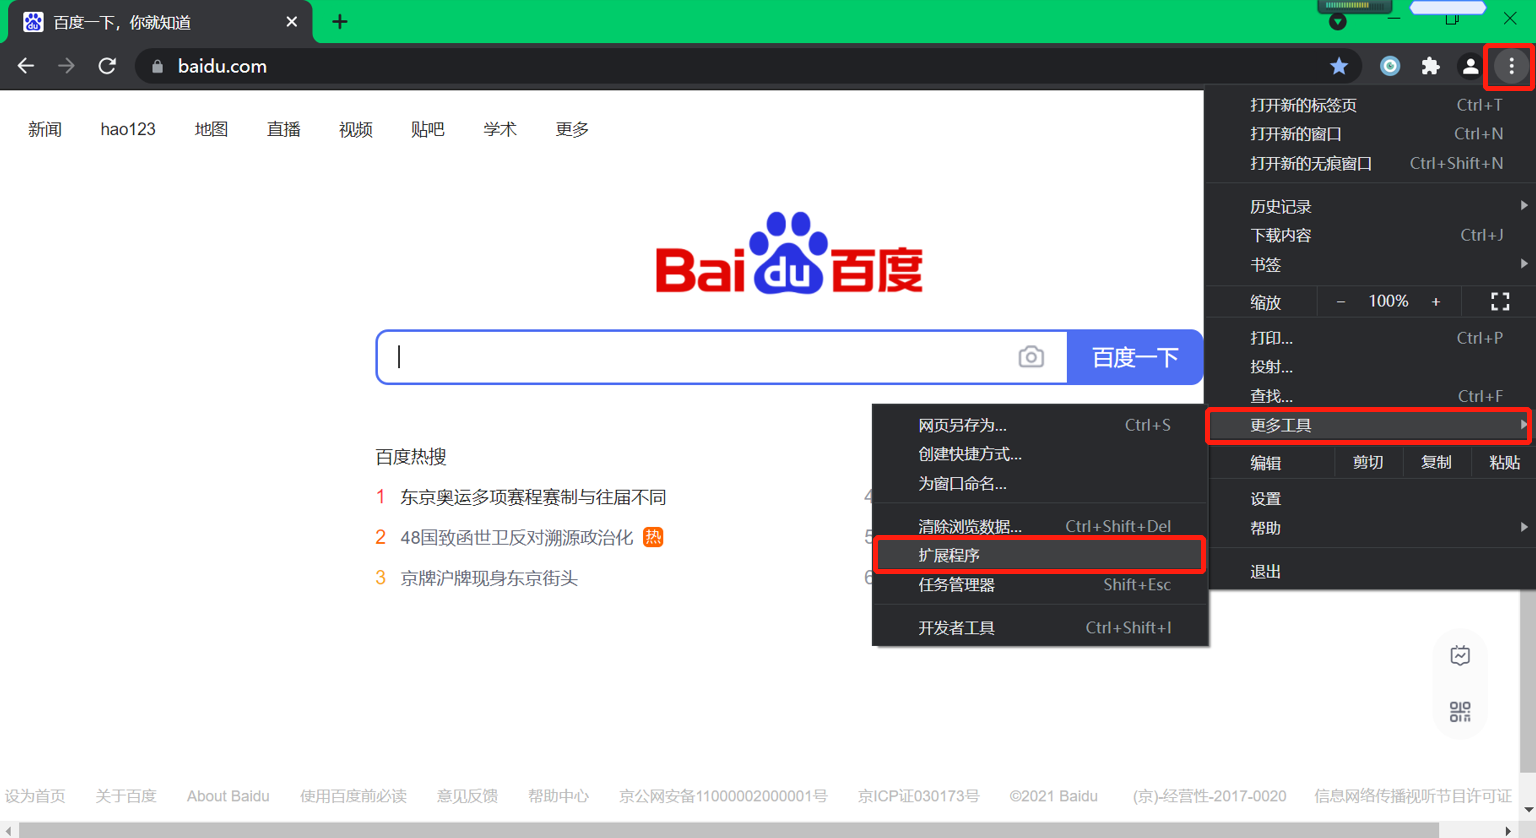Open the 地图 link

tap(211, 129)
